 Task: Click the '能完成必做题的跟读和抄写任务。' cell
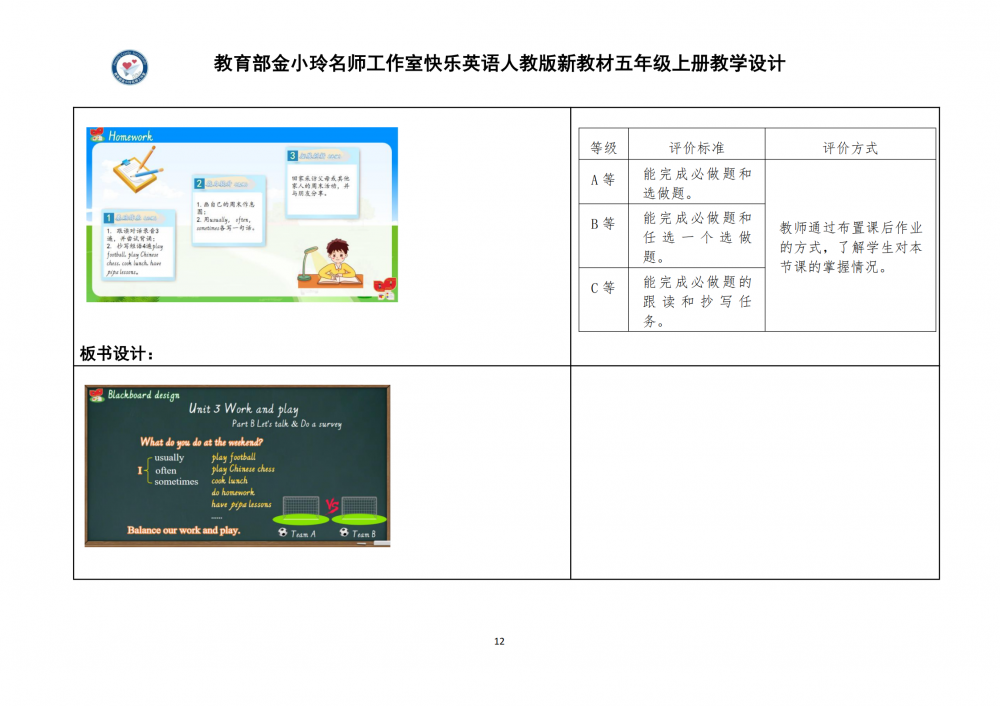[696, 300]
